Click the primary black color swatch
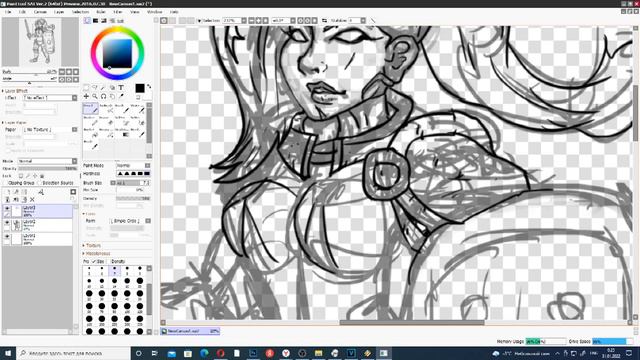This screenshot has height=360, width=640. (140, 88)
